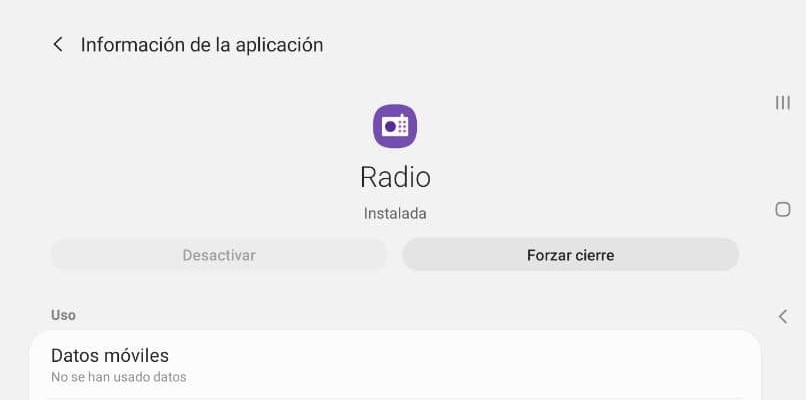The width and height of the screenshot is (806, 400).
Task: Tap the Uso section heading
Action: pyautogui.click(x=63, y=315)
